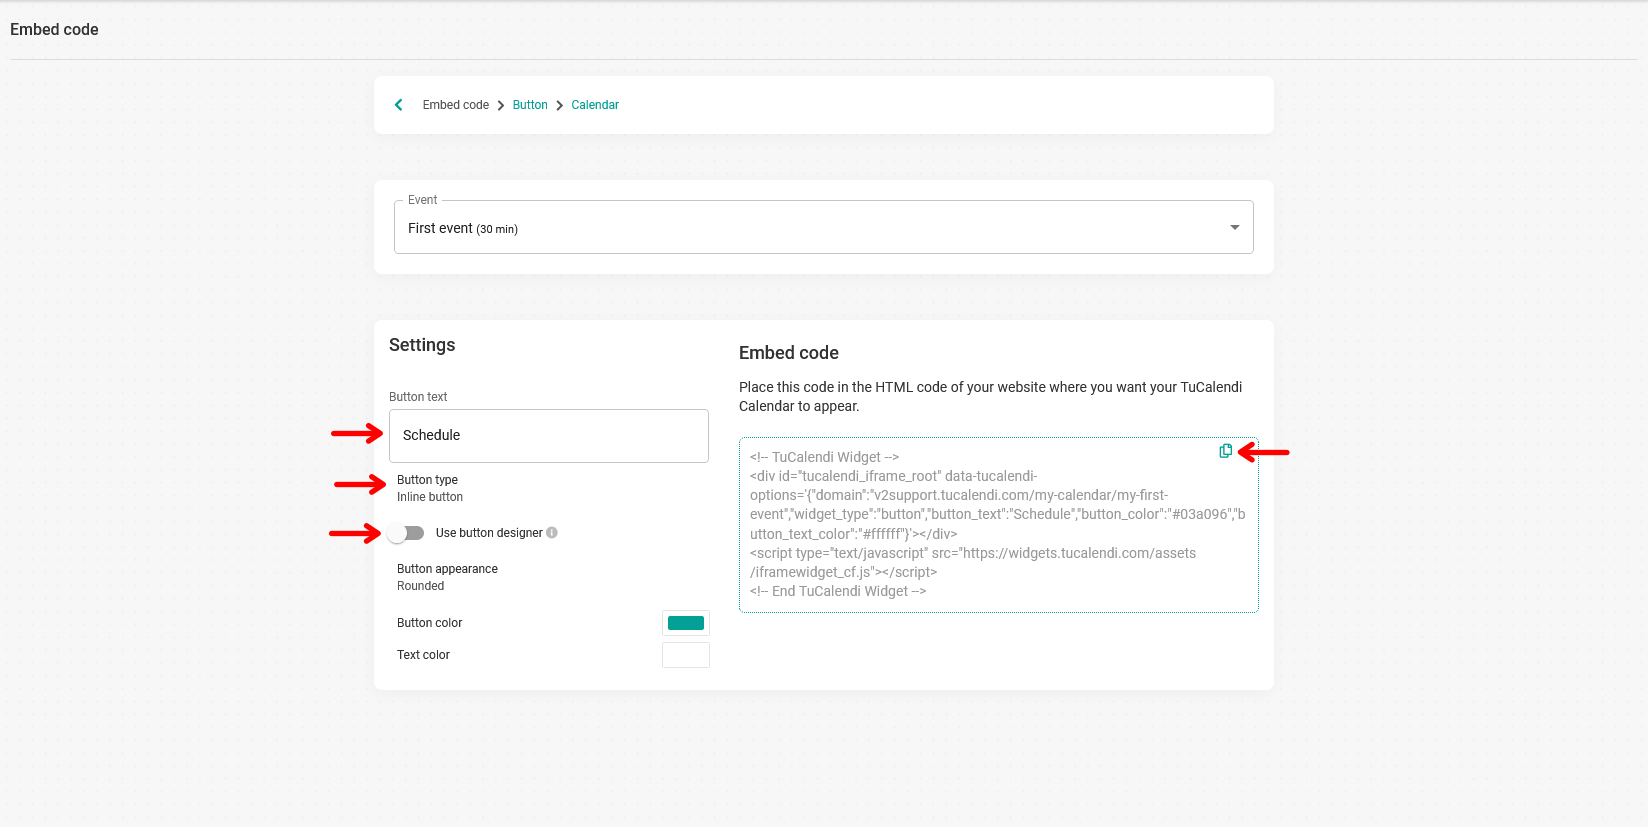
Task: Click the info icon beside Use button designer
Action: click(552, 533)
